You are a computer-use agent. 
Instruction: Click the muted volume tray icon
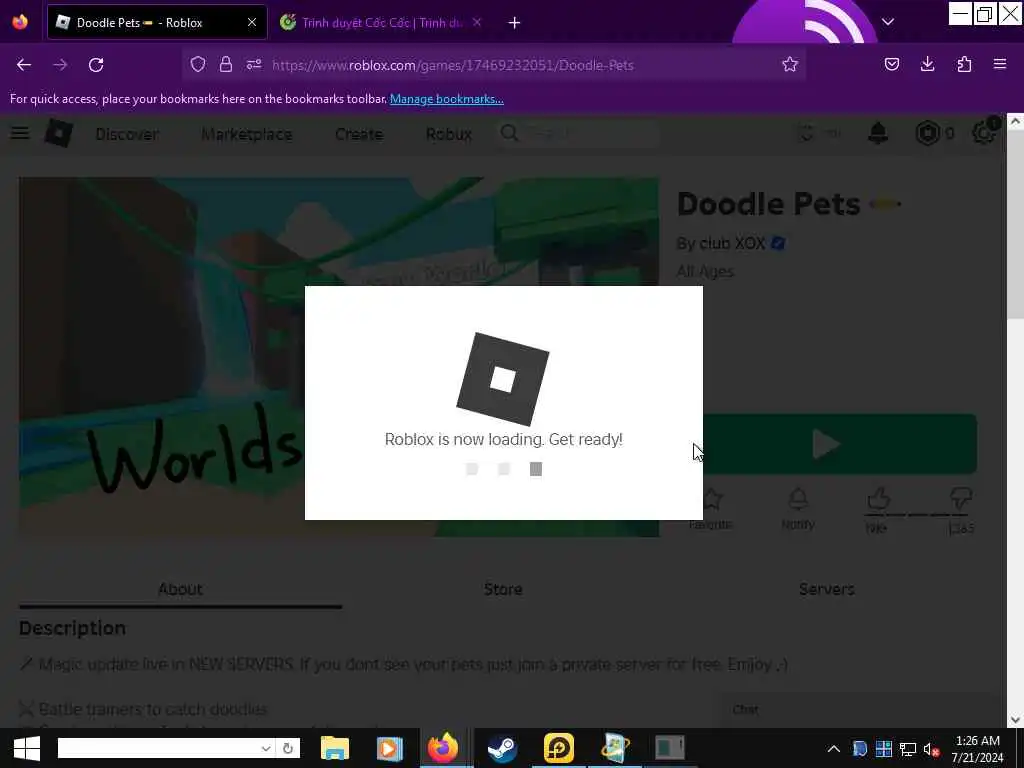[931, 749]
